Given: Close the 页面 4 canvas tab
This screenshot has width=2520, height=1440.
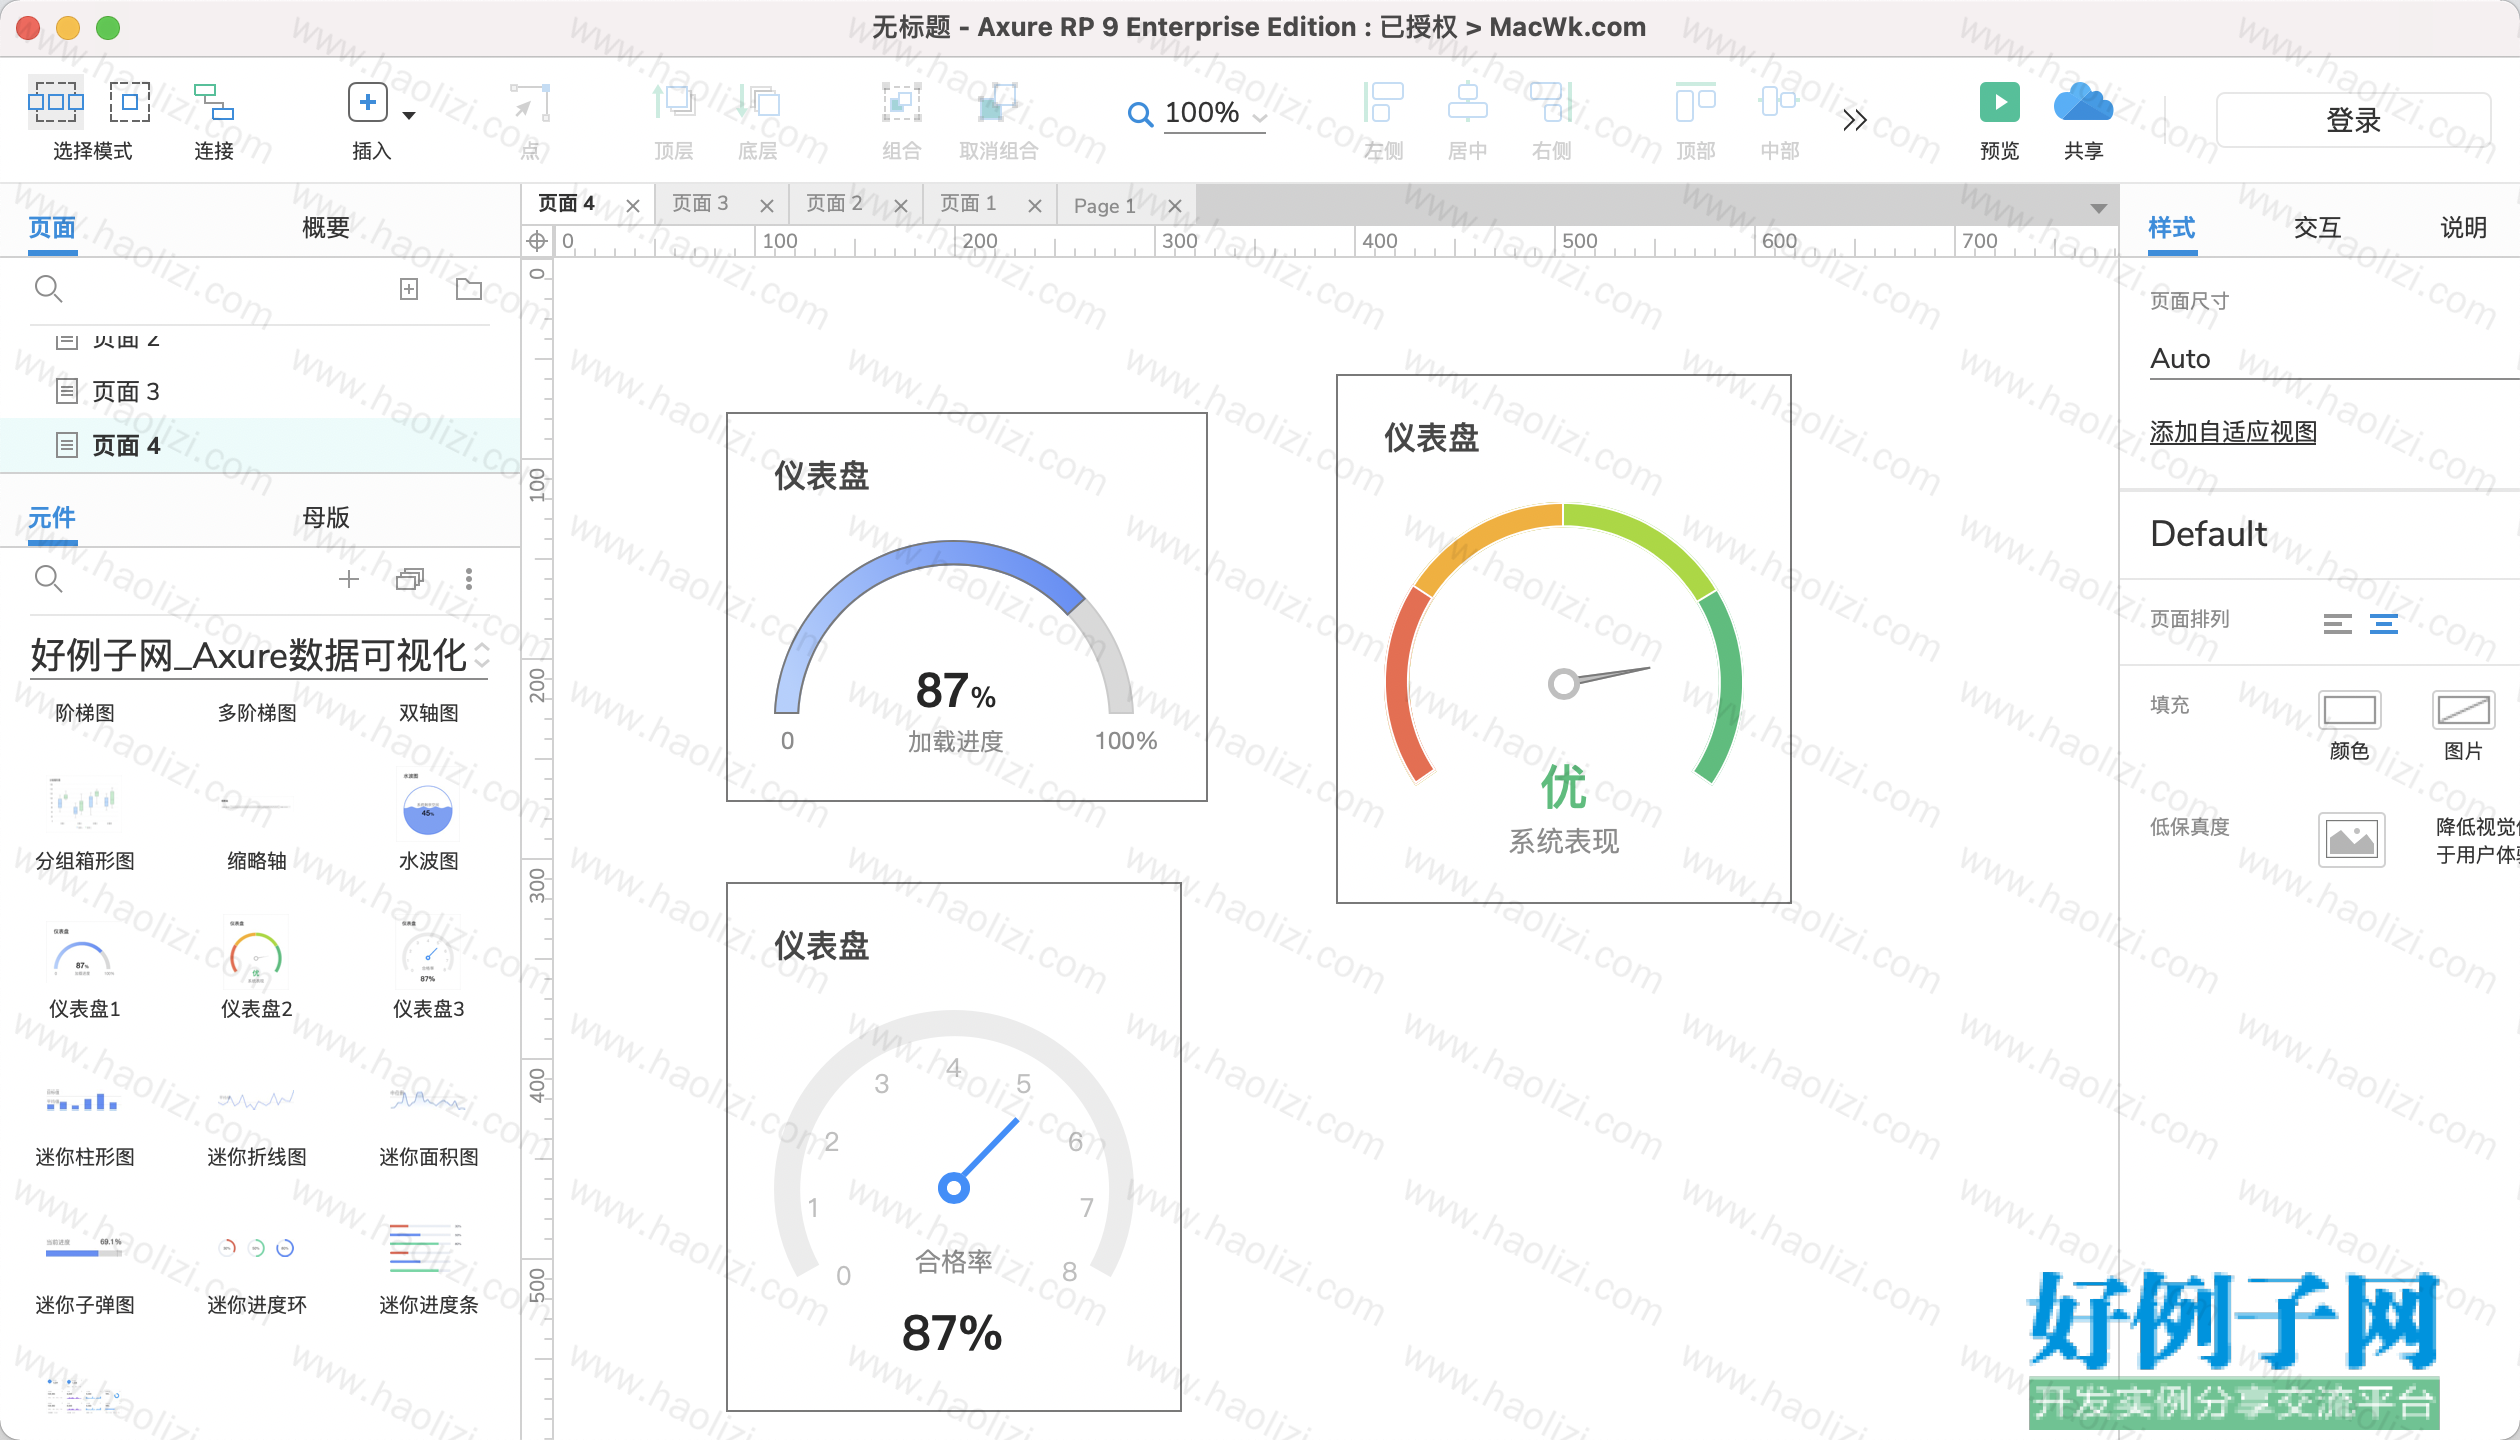Looking at the screenshot, I should (633, 206).
